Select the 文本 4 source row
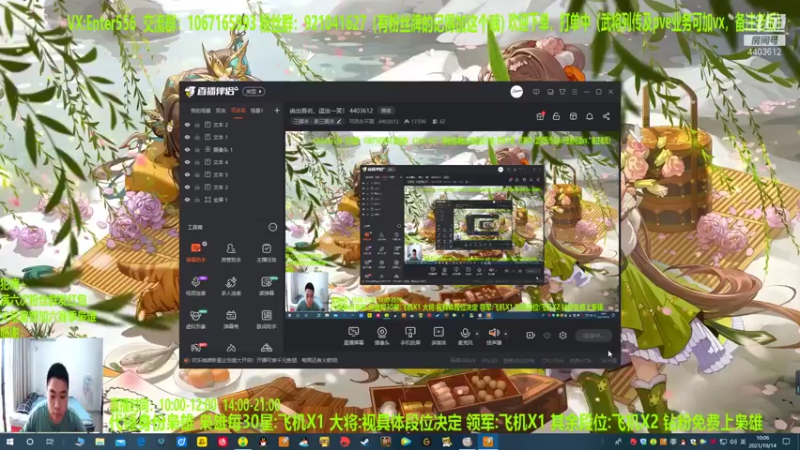Image resolution: width=800 pixels, height=450 pixels. pyautogui.click(x=233, y=162)
